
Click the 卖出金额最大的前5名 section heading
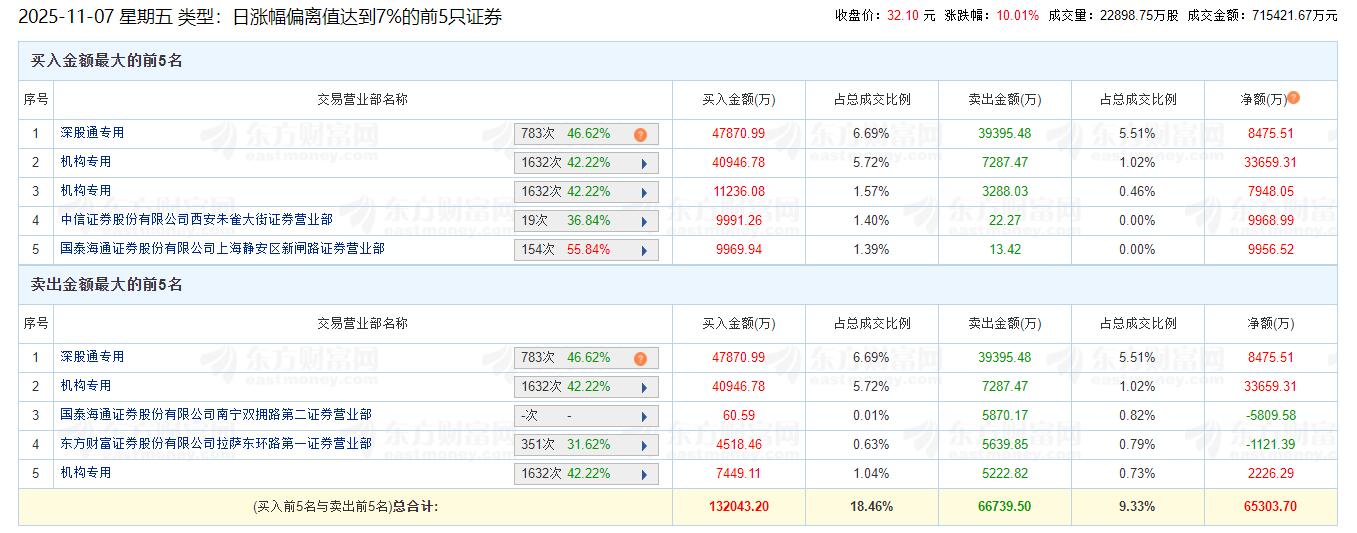(107, 285)
